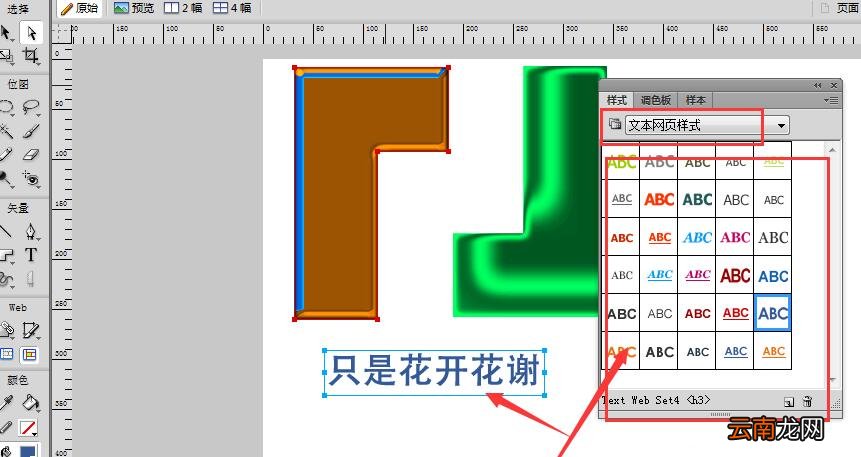This screenshot has height=457, width=861.
Task: Select the Line tool
Action: tap(7, 231)
